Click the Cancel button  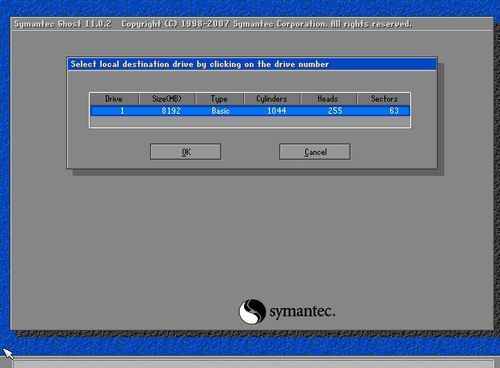(315, 152)
